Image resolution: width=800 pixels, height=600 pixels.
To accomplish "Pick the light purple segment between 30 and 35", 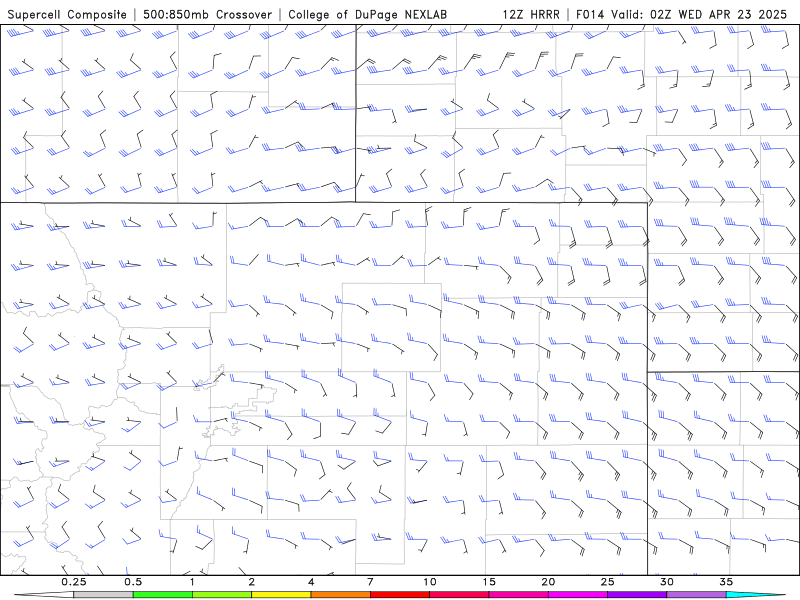I will (x=696, y=595).
